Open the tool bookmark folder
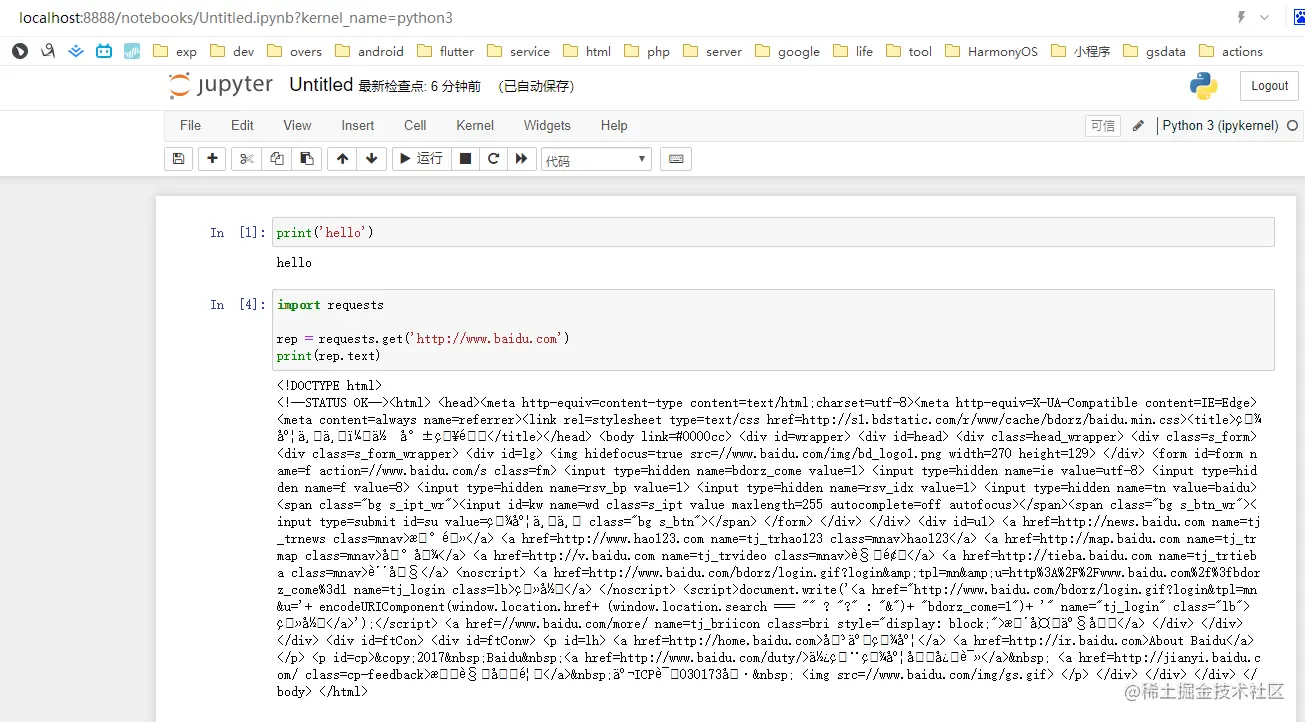This screenshot has height=722, width=1305. (x=908, y=51)
